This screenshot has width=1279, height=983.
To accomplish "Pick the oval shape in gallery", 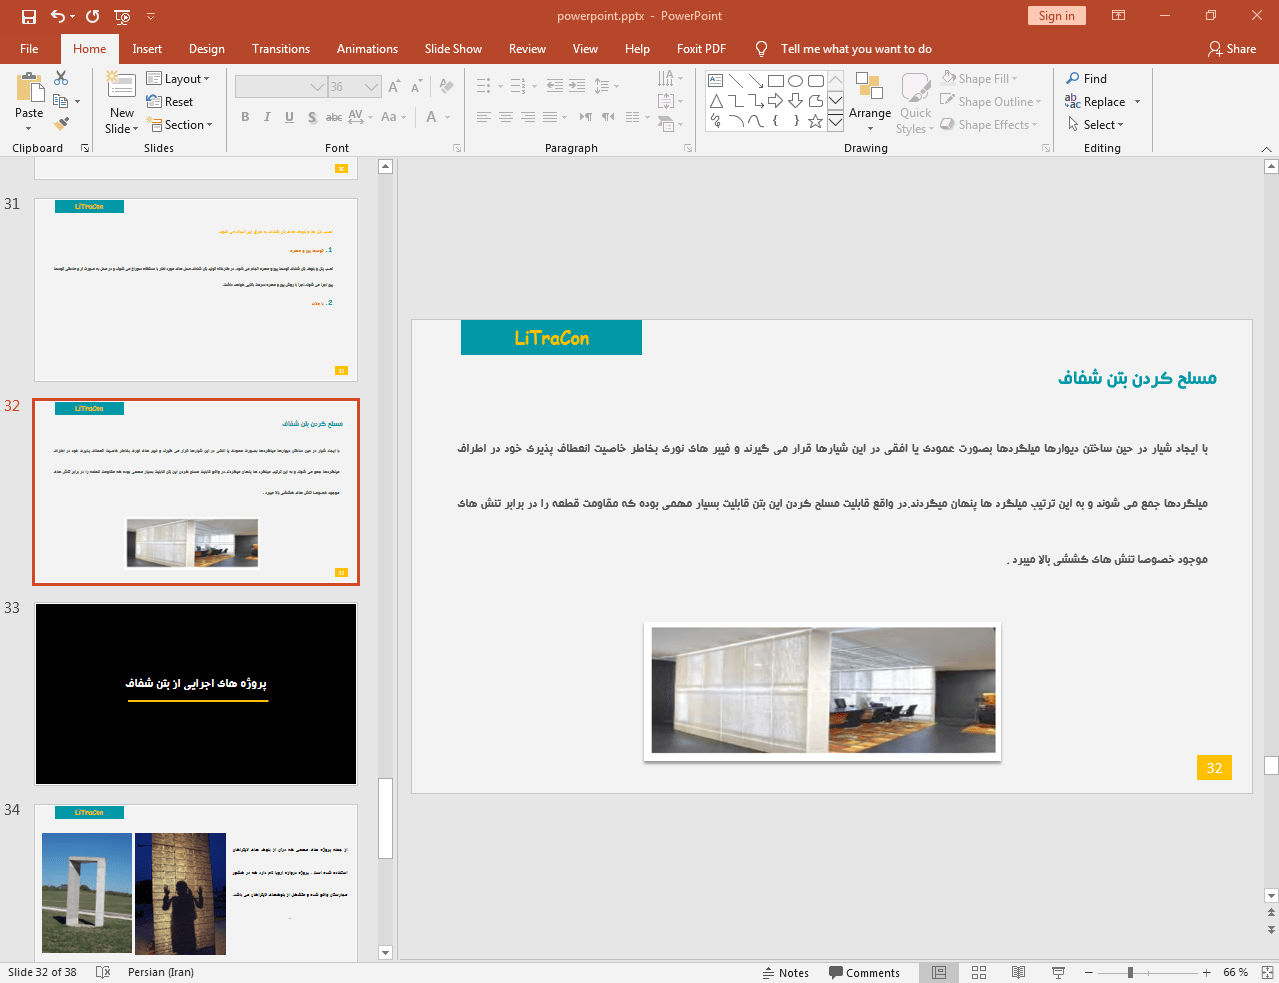I will pos(796,80).
